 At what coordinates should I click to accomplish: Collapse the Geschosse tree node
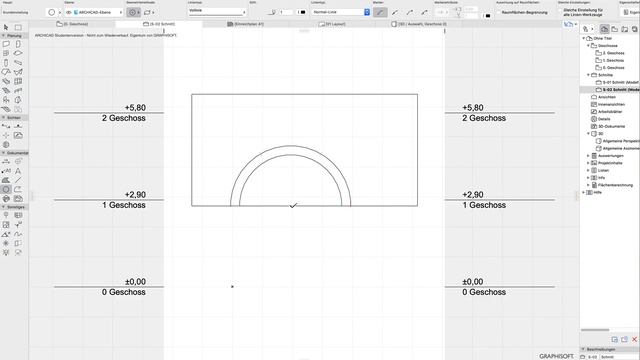pyautogui.click(x=588, y=46)
